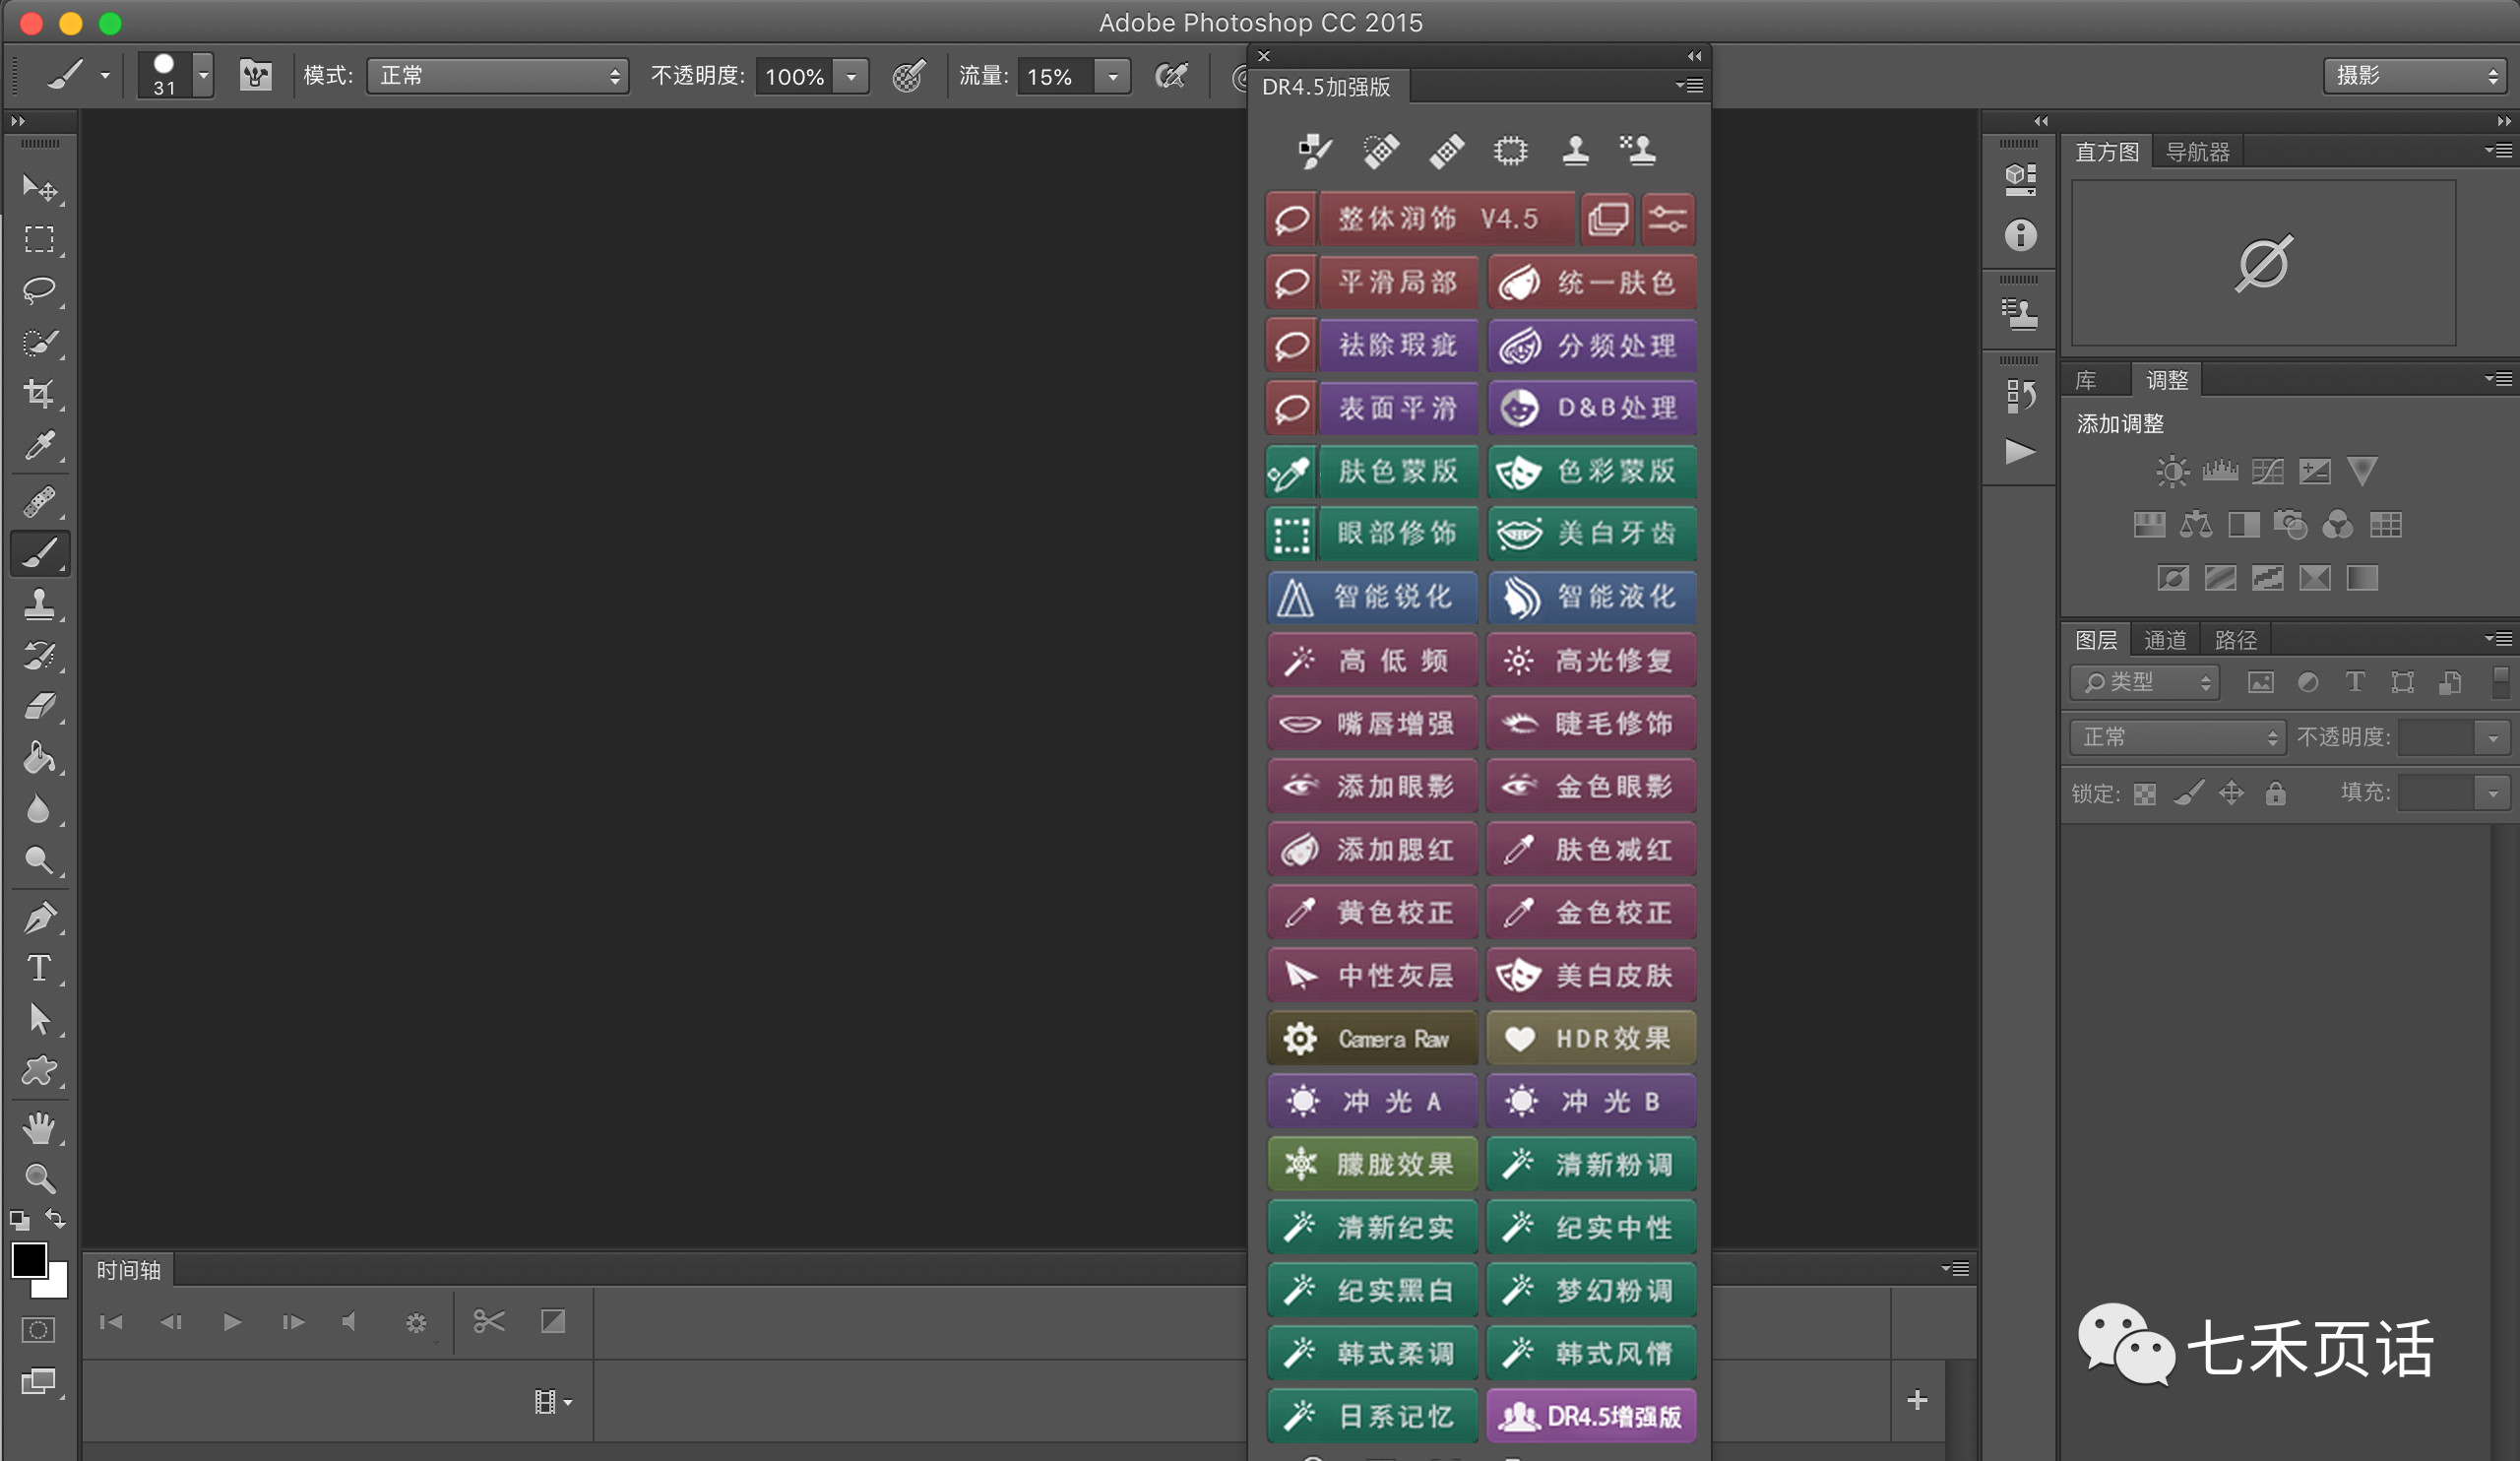
Task: Select the Eyedropper tool in toolbox
Action: pos(39,445)
